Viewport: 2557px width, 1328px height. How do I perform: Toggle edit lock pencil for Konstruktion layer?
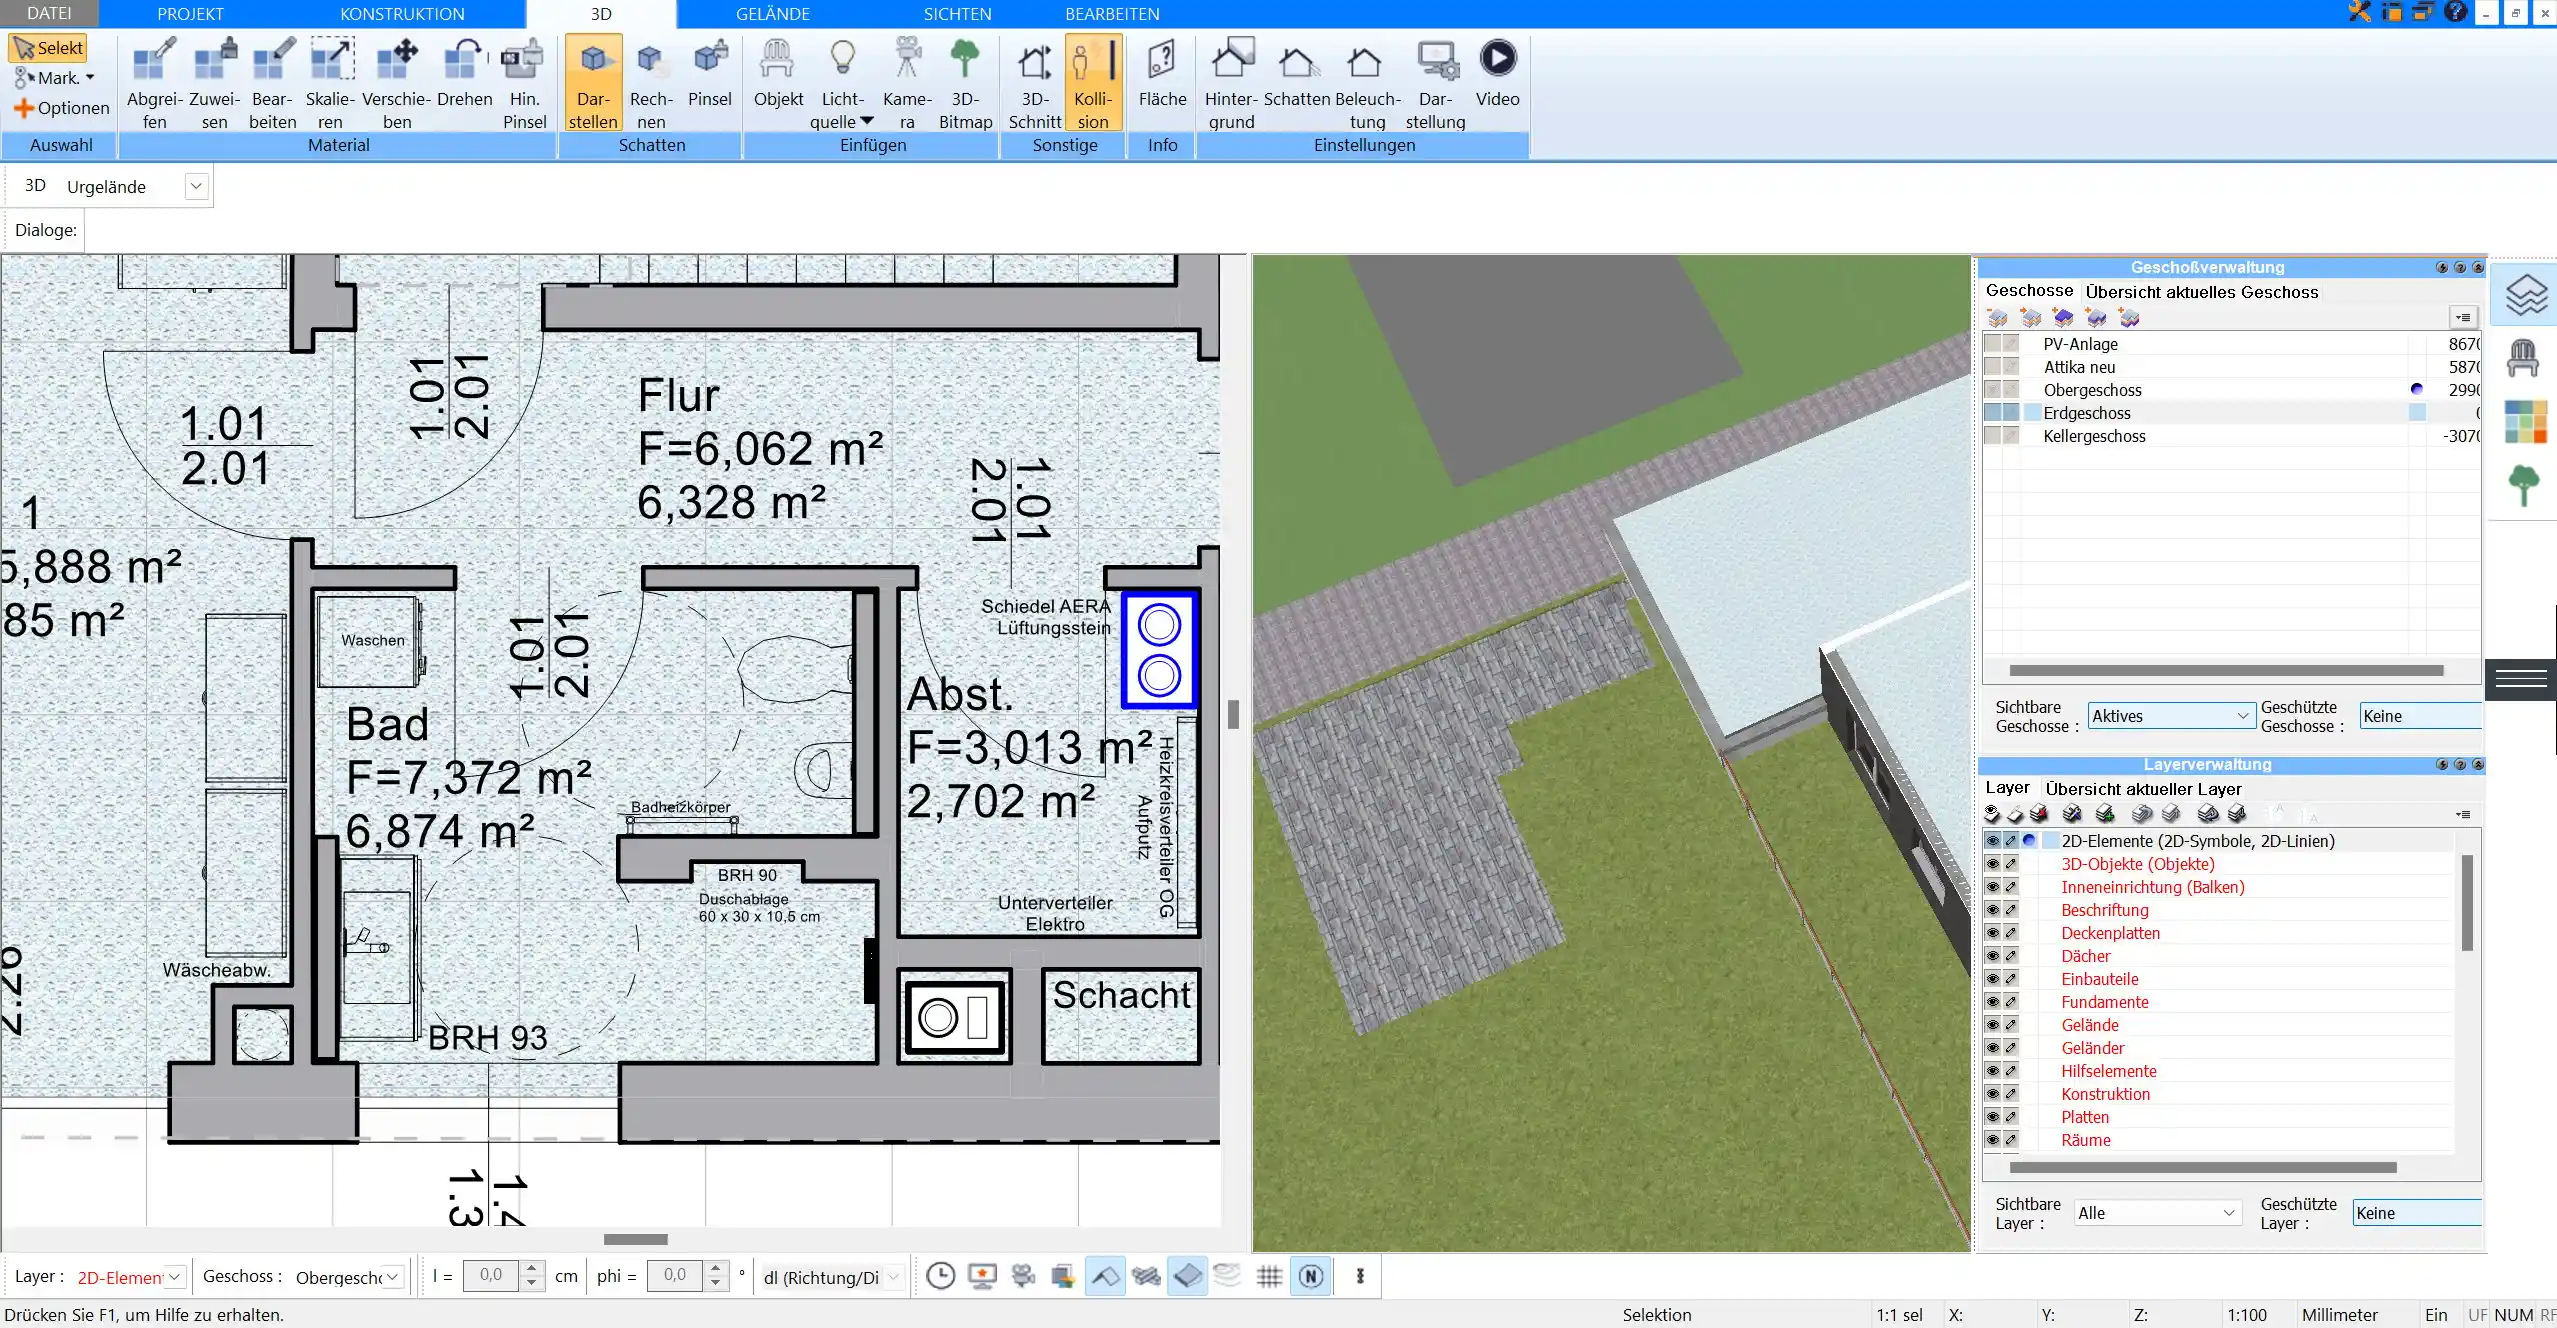tap(2011, 1094)
